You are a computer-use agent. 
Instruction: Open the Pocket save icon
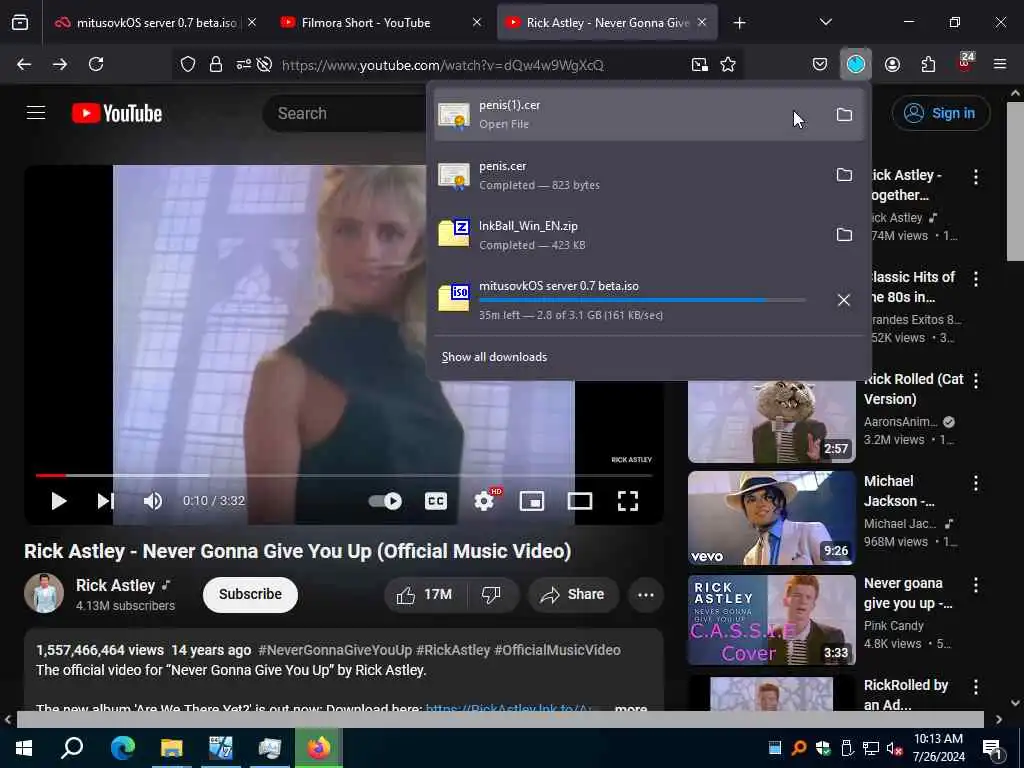click(x=820, y=64)
